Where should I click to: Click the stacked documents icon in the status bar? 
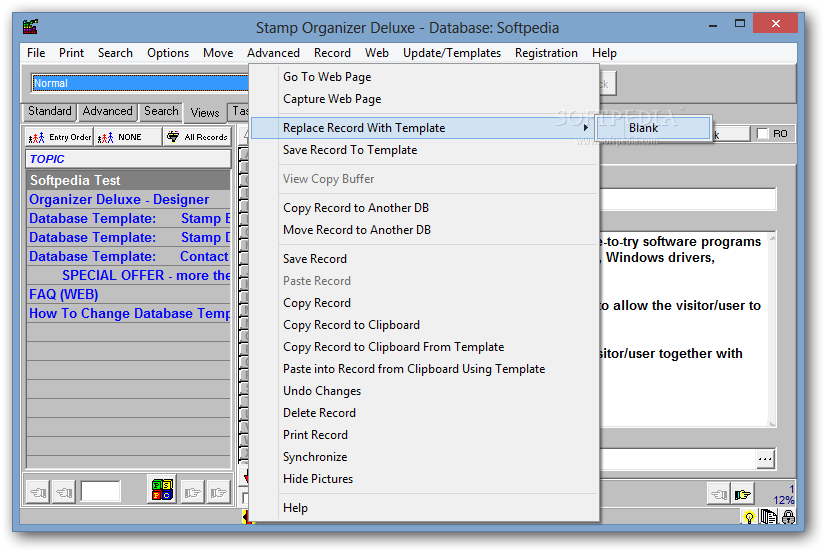point(769,517)
